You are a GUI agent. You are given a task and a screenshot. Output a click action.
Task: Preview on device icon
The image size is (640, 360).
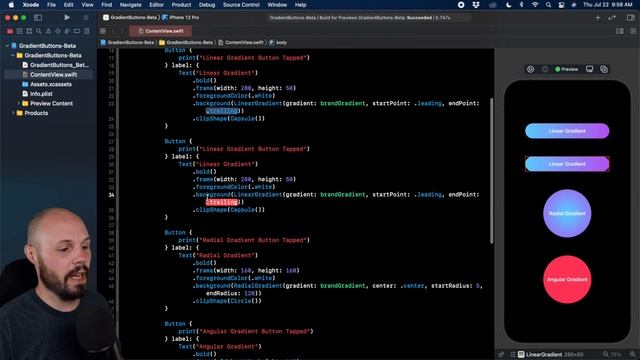coord(589,69)
